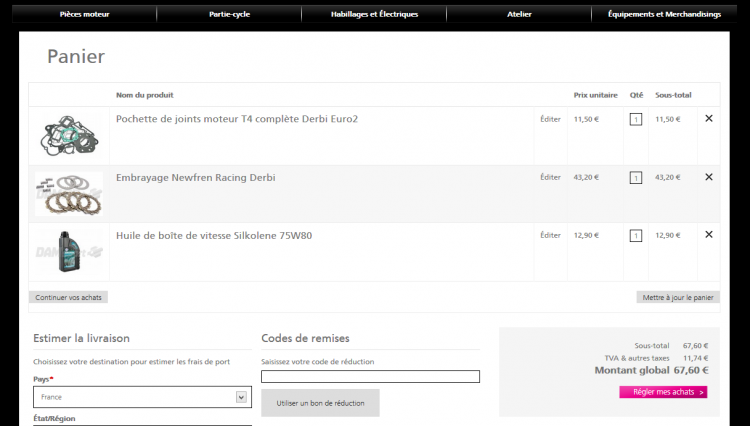Click Mettre à jour le panier button
The image size is (750, 426).
click(x=678, y=297)
